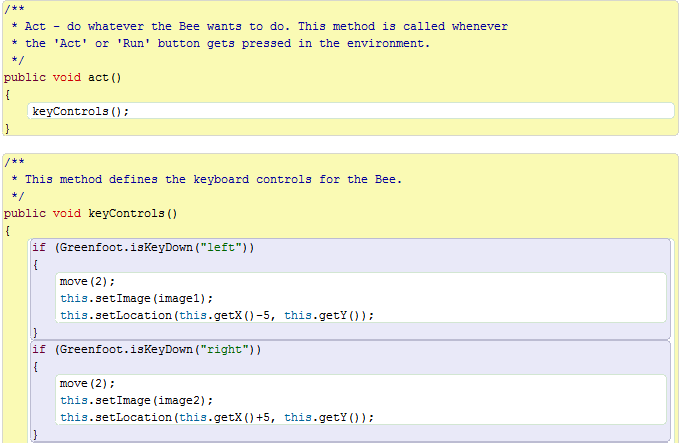Click the setLocation line with getX()+5
Screen dimensions: 681x443
(x=217, y=417)
